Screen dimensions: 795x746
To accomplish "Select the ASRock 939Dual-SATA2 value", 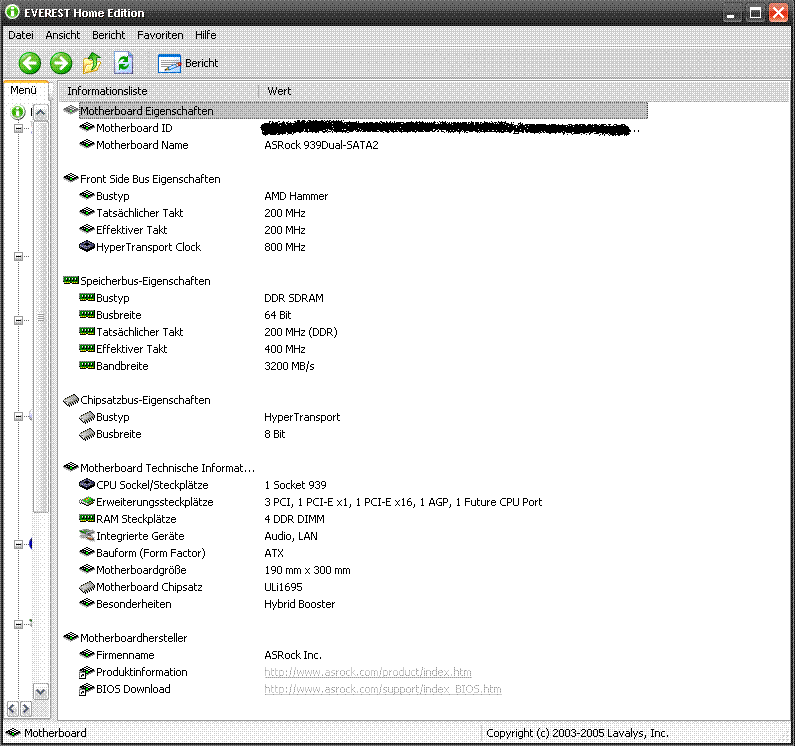I will (x=321, y=145).
